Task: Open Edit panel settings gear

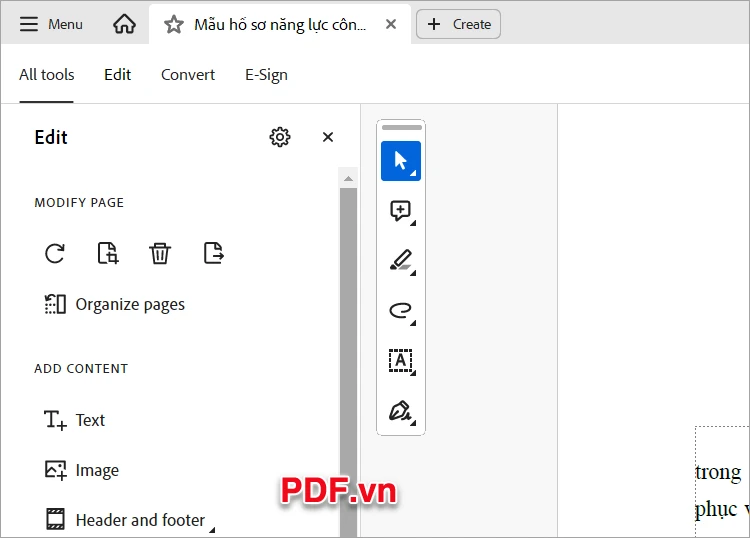Action: click(280, 137)
